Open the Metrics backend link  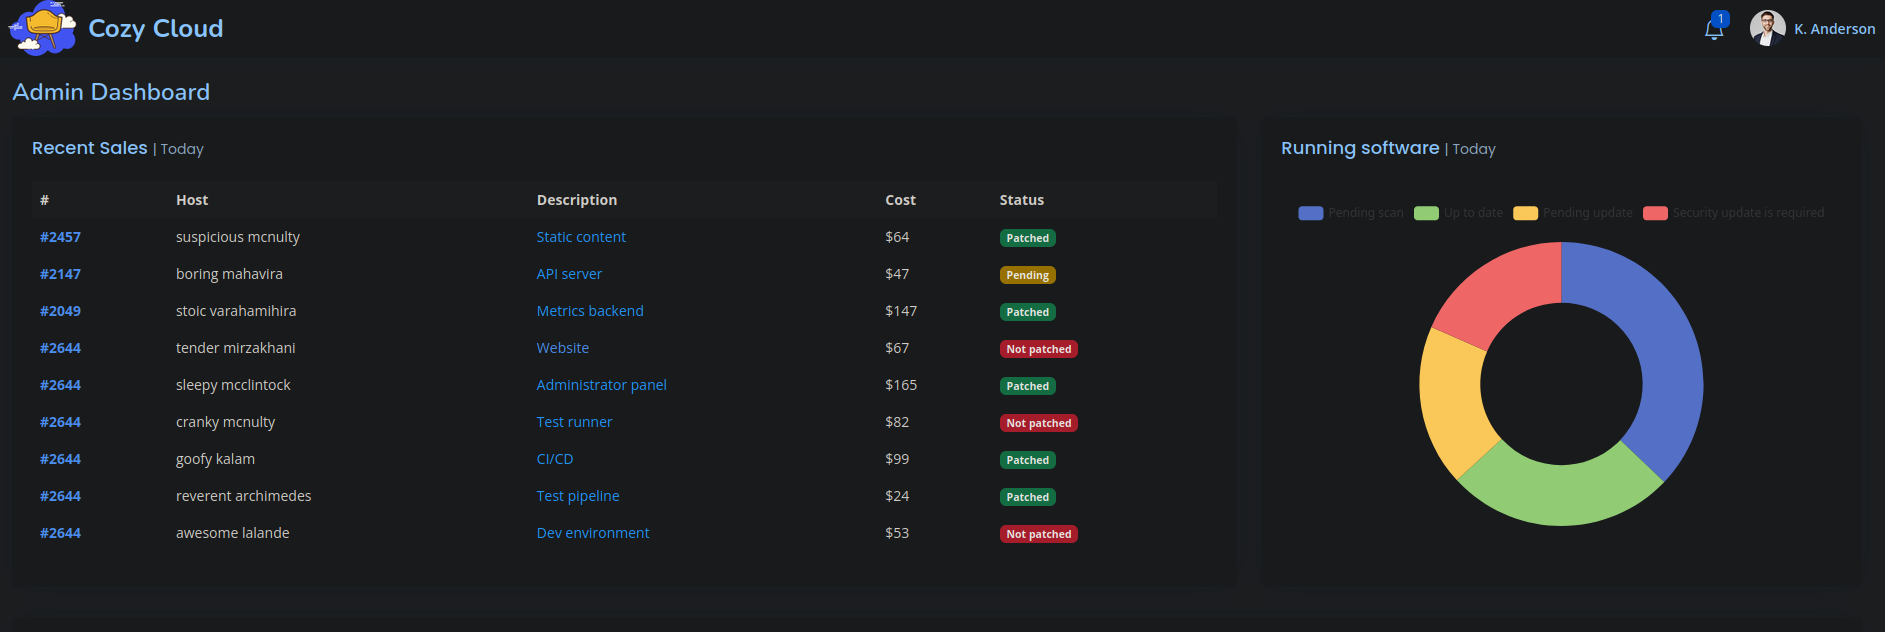coord(590,311)
